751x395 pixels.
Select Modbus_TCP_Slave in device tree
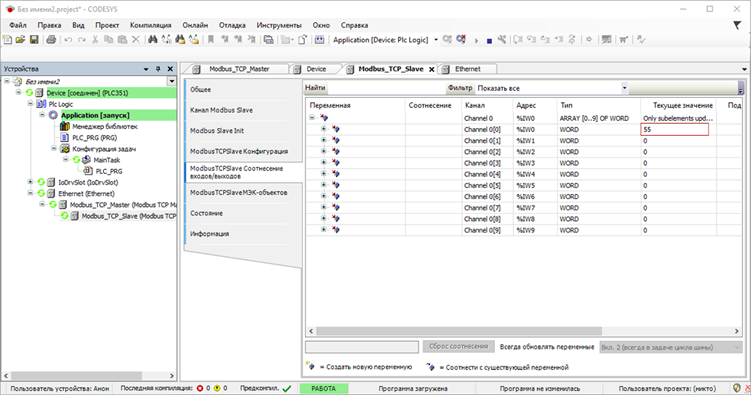pyautogui.click(x=128, y=216)
